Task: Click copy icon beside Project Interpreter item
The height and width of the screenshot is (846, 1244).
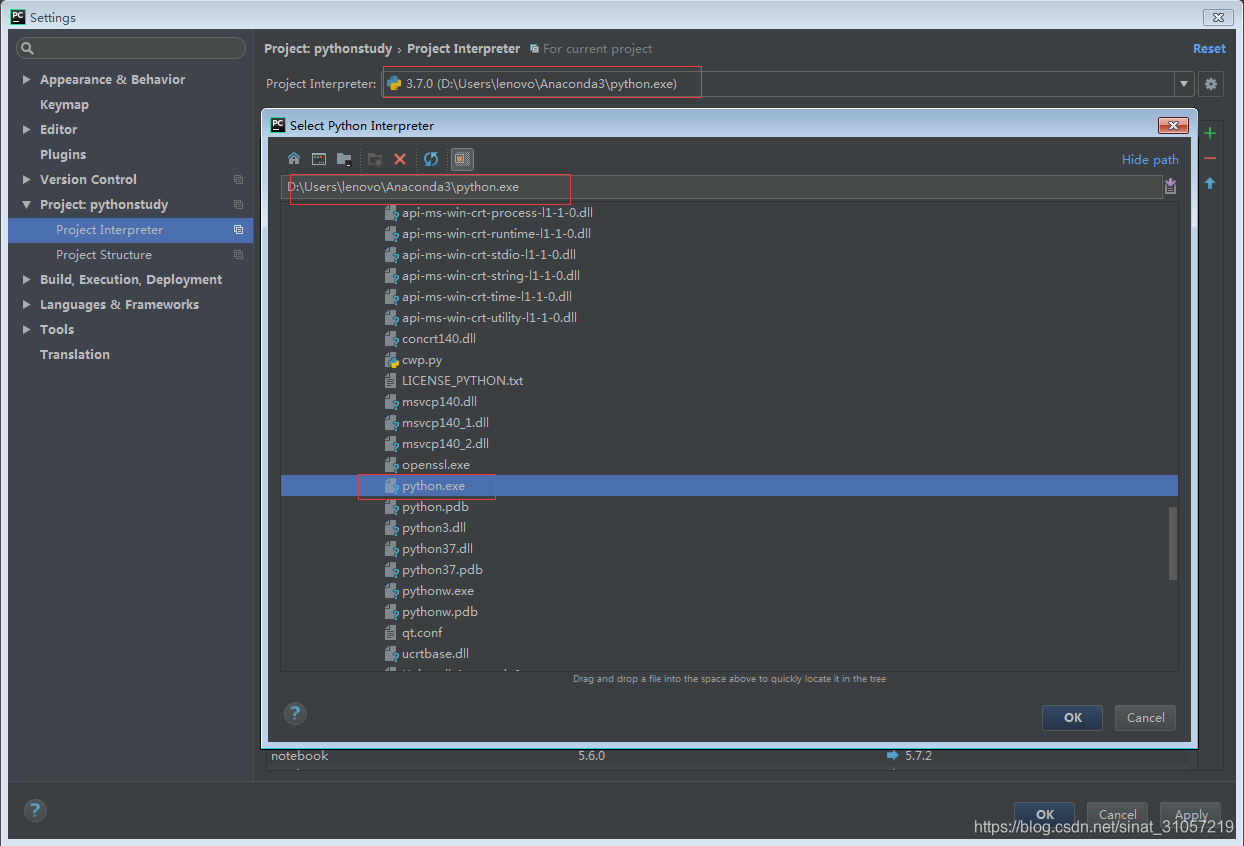Action: pyautogui.click(x=238, y=230)
